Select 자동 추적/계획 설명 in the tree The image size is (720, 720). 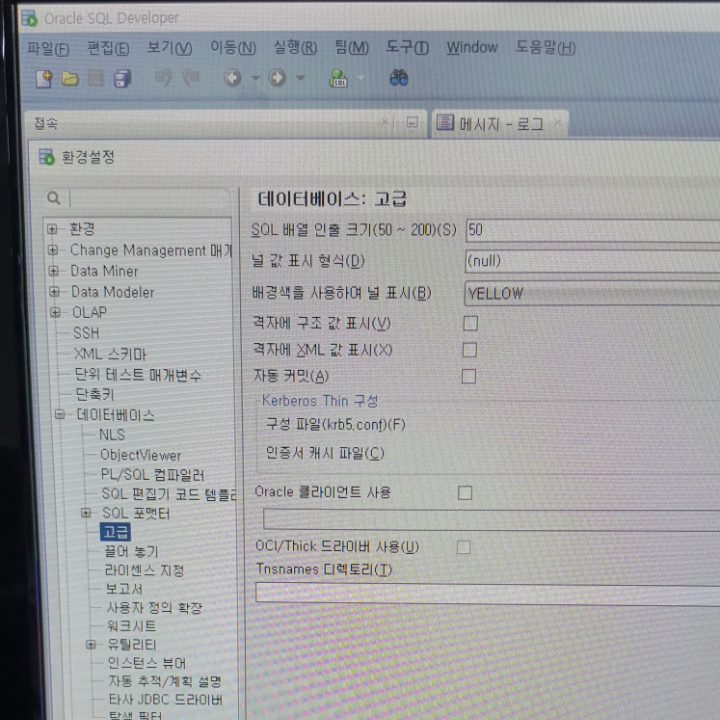tap(165, 681)
